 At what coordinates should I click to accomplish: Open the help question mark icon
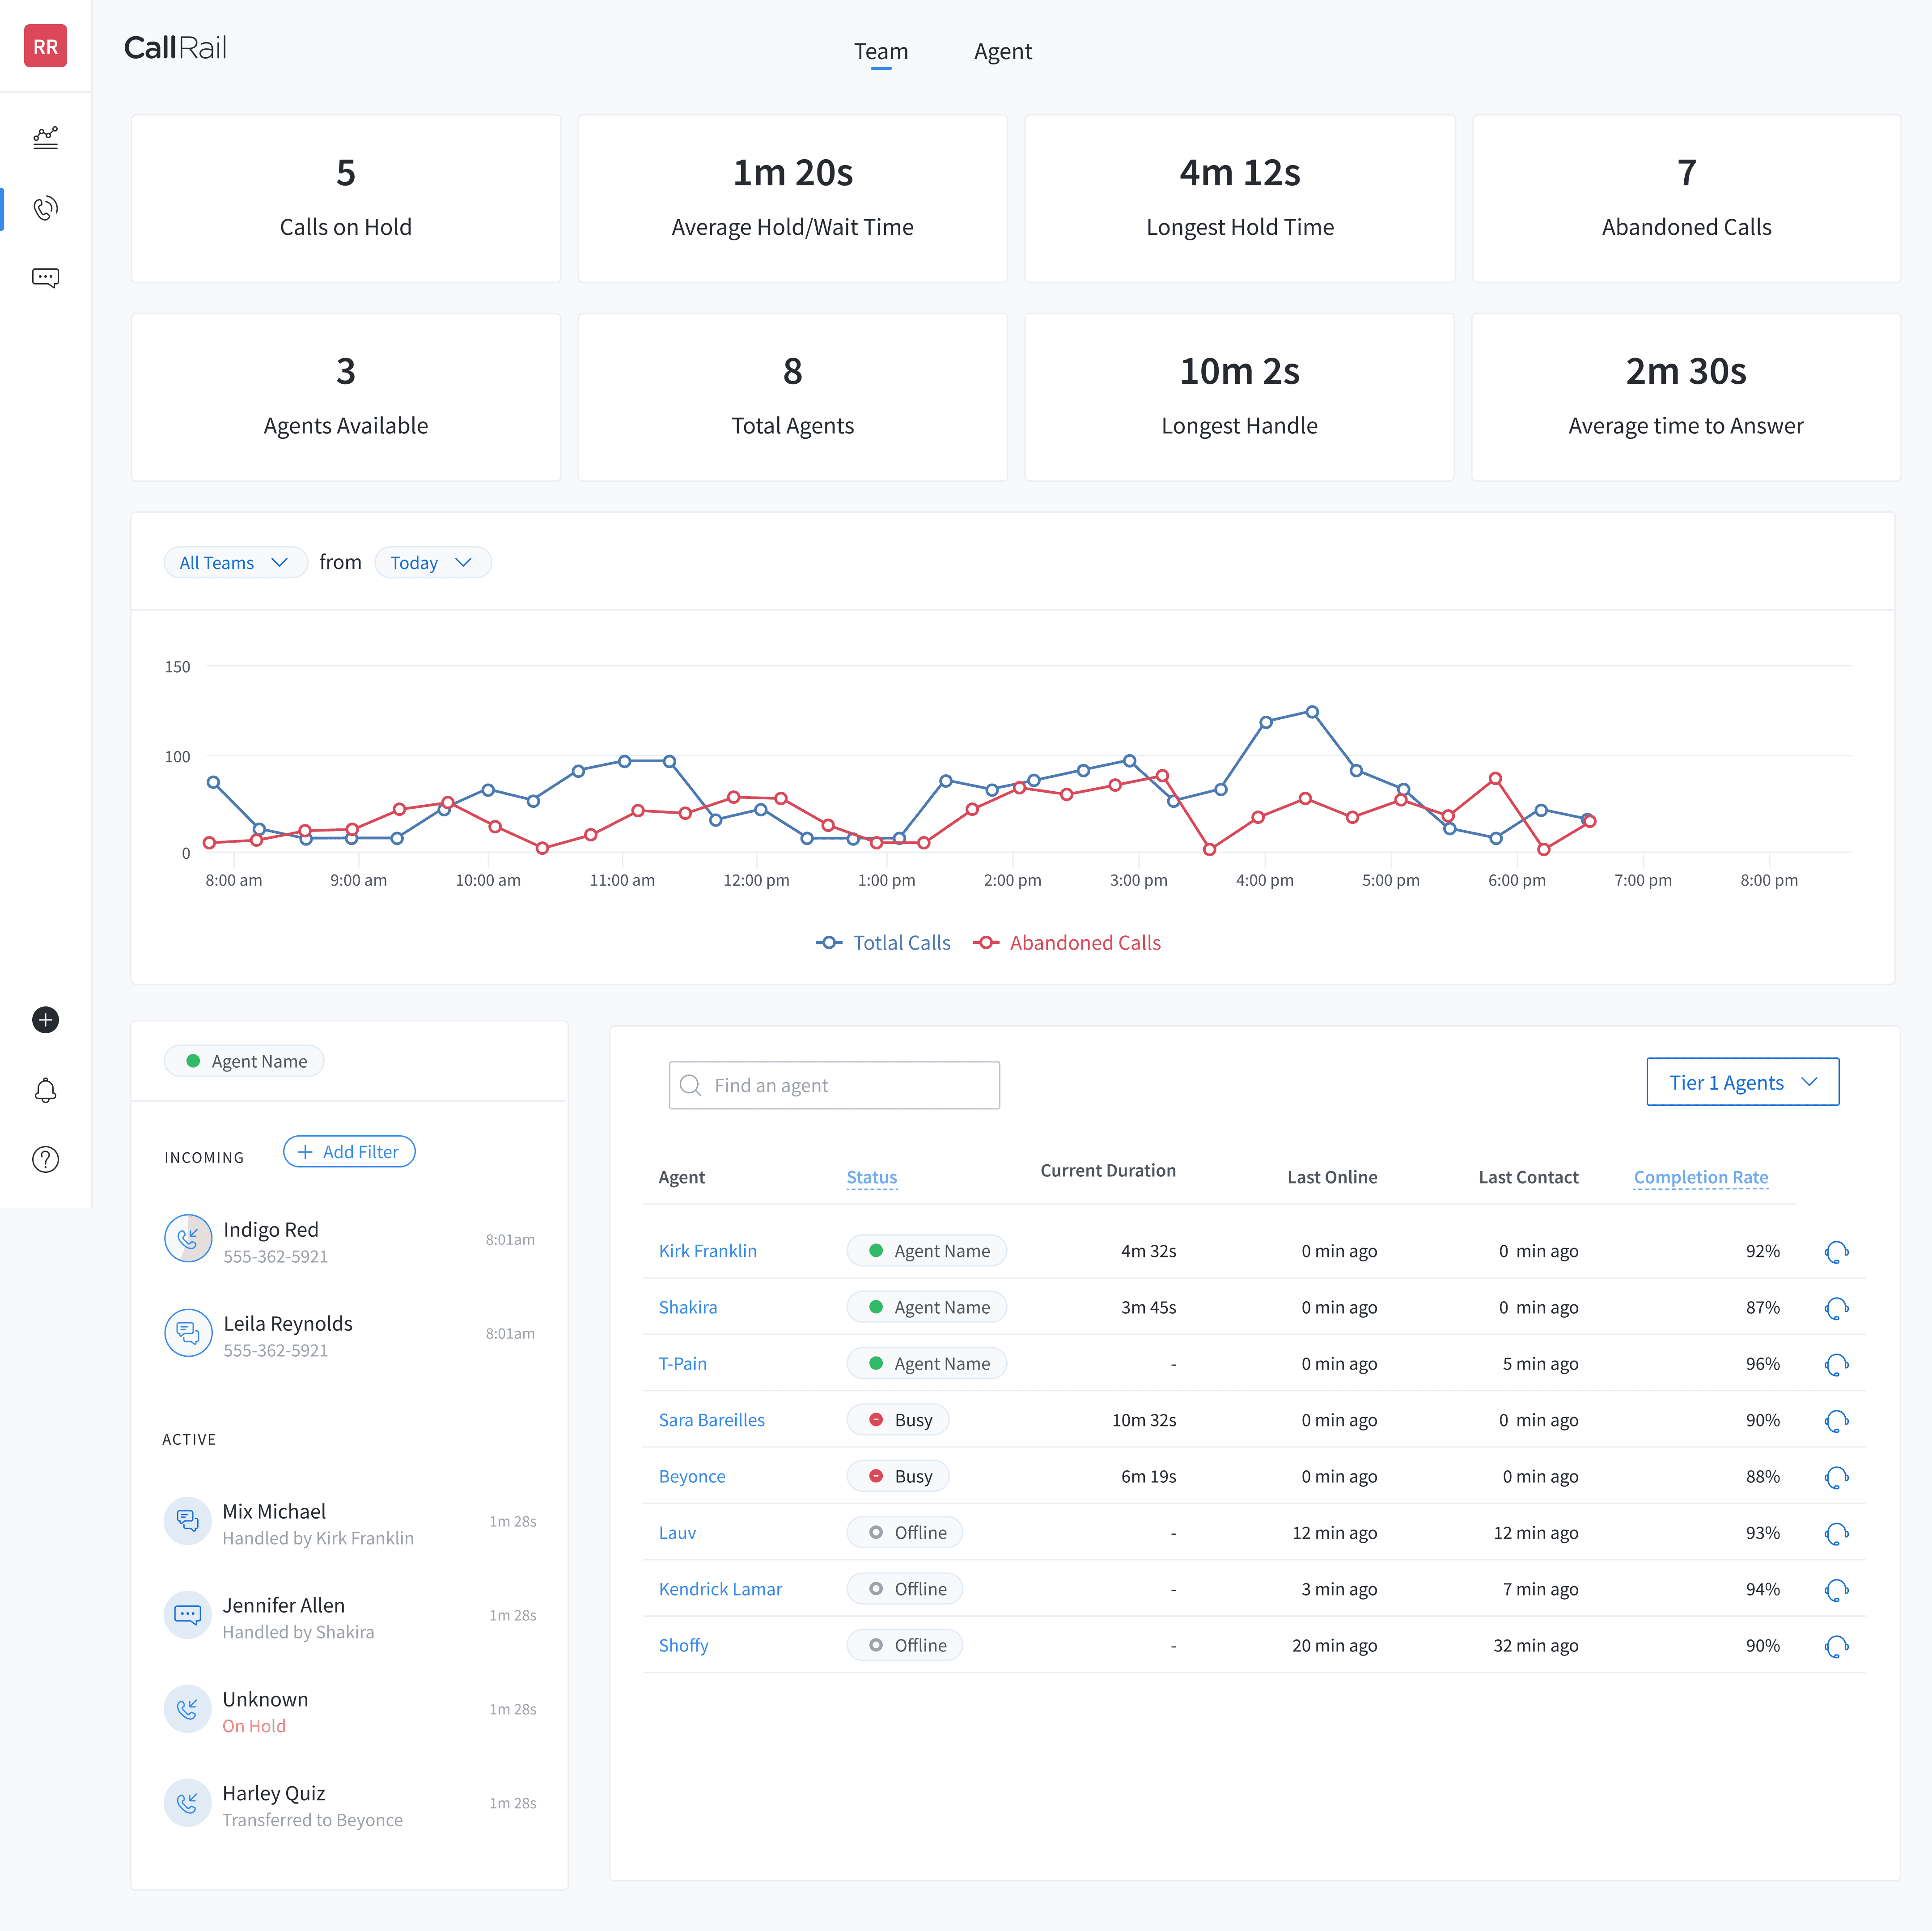point(45,1160)
